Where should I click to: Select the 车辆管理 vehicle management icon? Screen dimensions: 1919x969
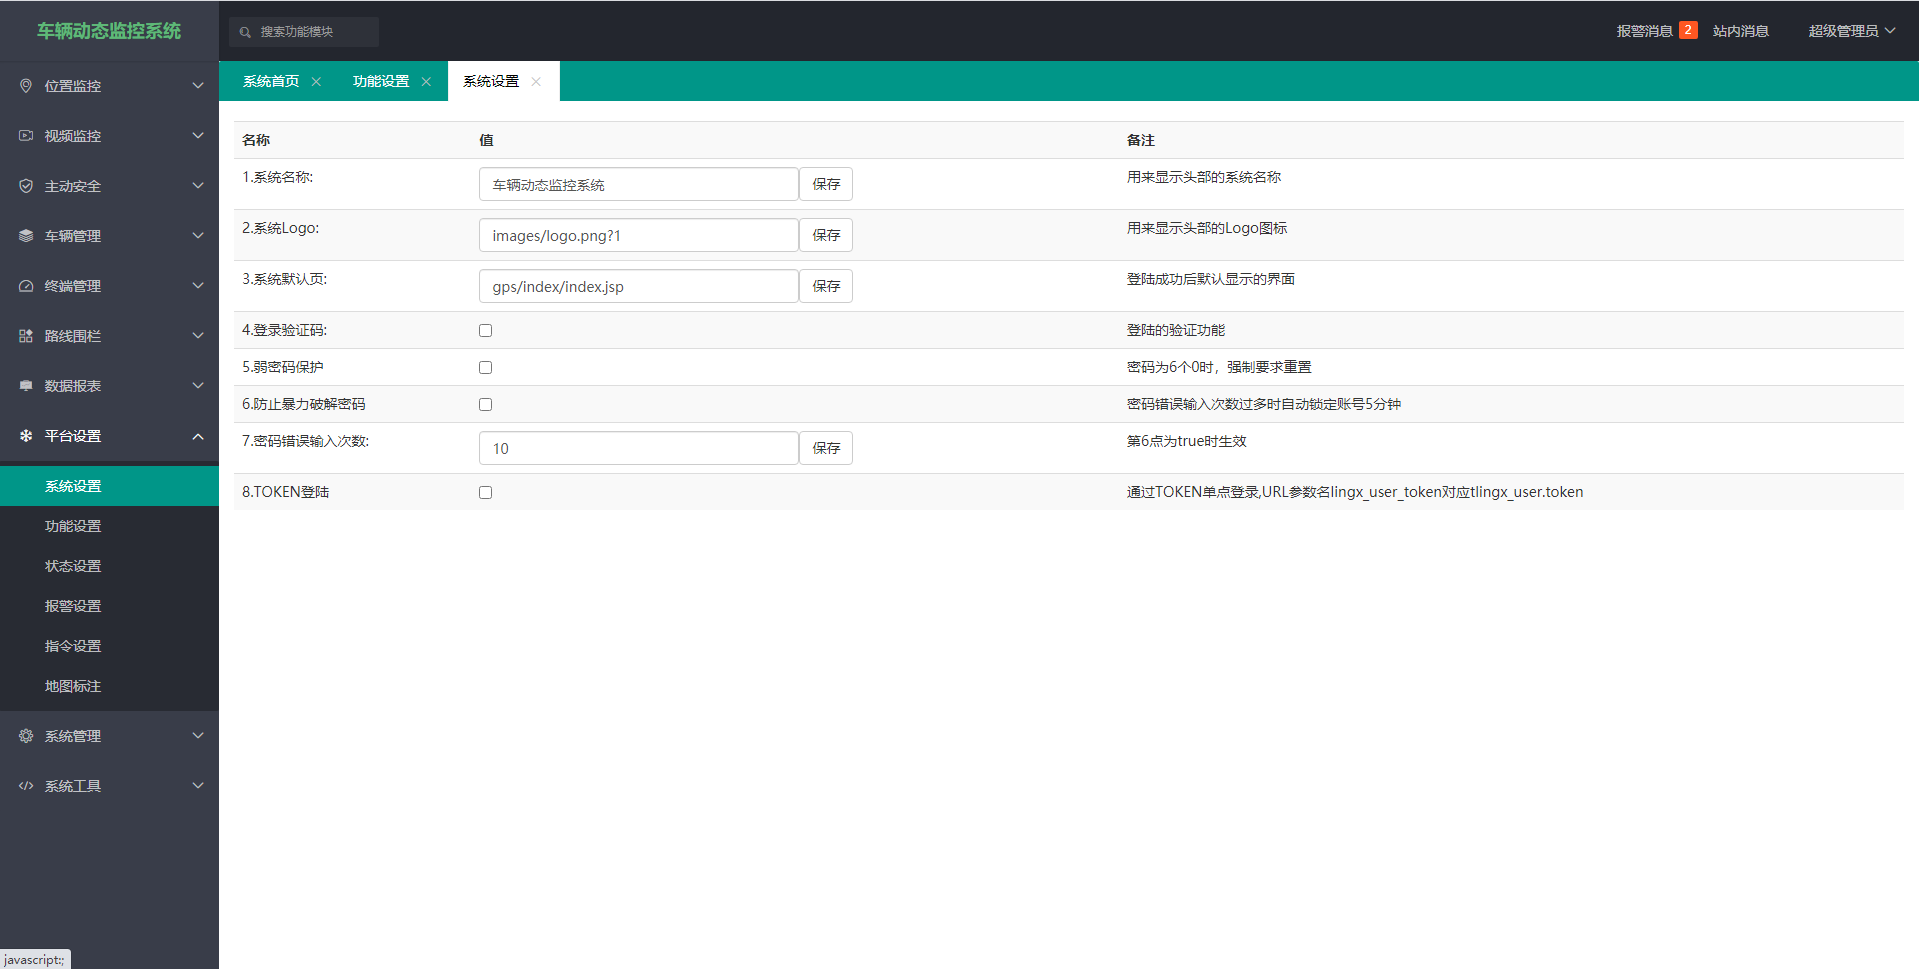25,235
